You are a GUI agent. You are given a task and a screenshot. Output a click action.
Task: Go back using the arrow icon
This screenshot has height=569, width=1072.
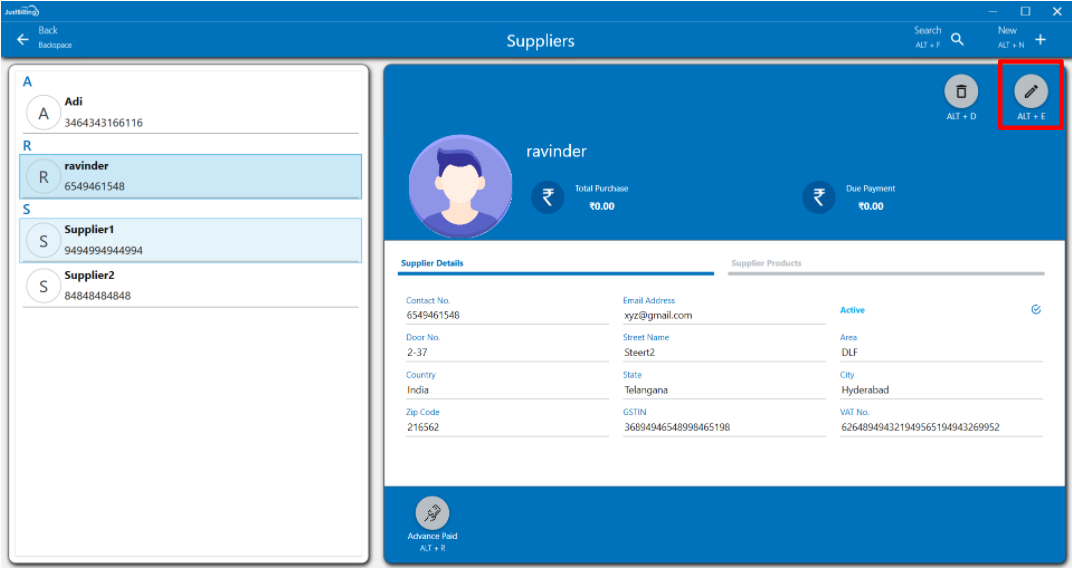click(23, 39)
